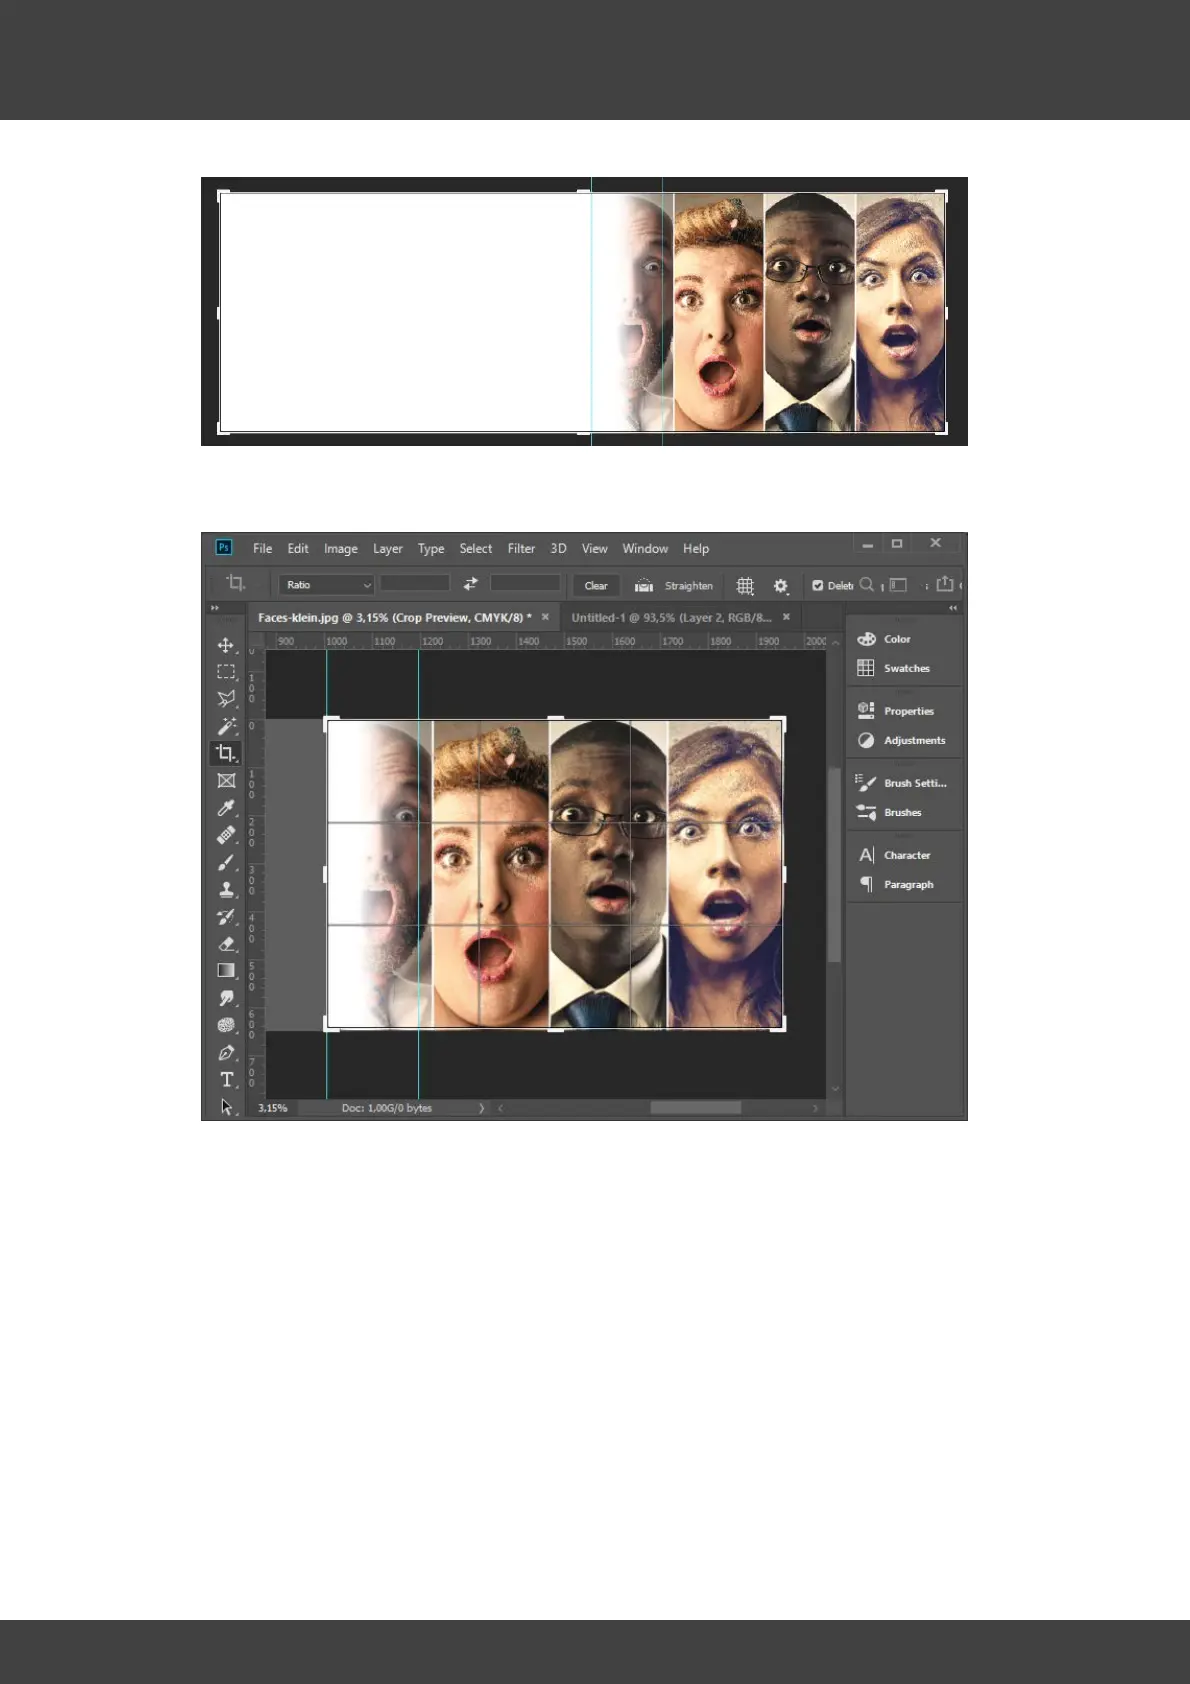Screen dimensions: 1190x1684
Task: Switch to Untitled-1 document tab
Action: click(671, 617)
